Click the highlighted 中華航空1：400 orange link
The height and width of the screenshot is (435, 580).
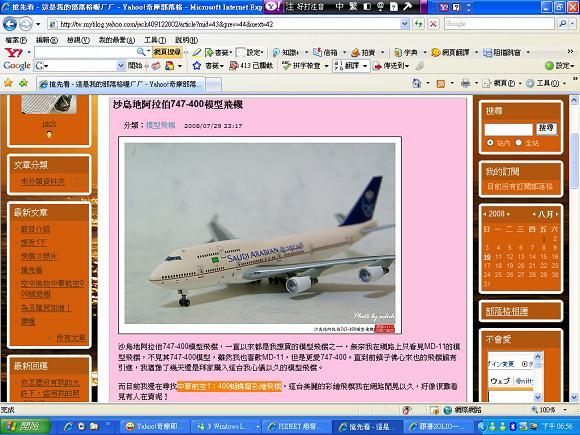[x=229, y=387]
